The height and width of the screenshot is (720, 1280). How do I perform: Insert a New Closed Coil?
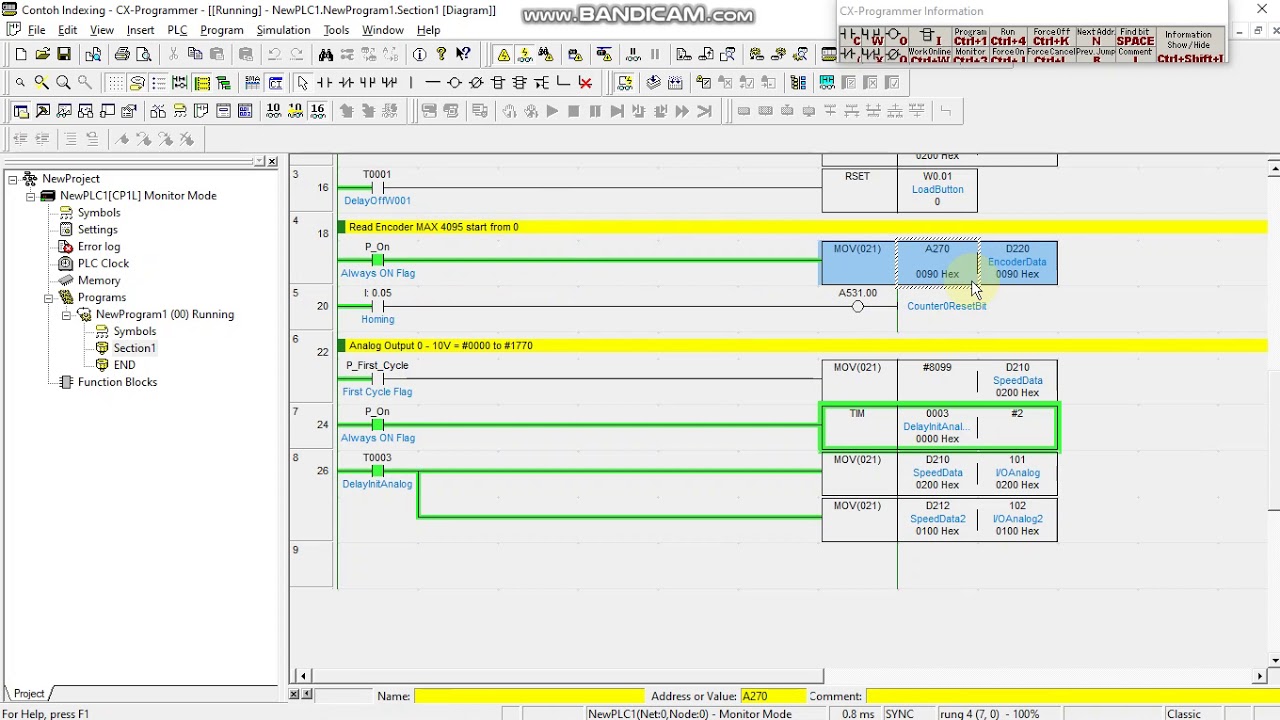[x=476, y=83]
